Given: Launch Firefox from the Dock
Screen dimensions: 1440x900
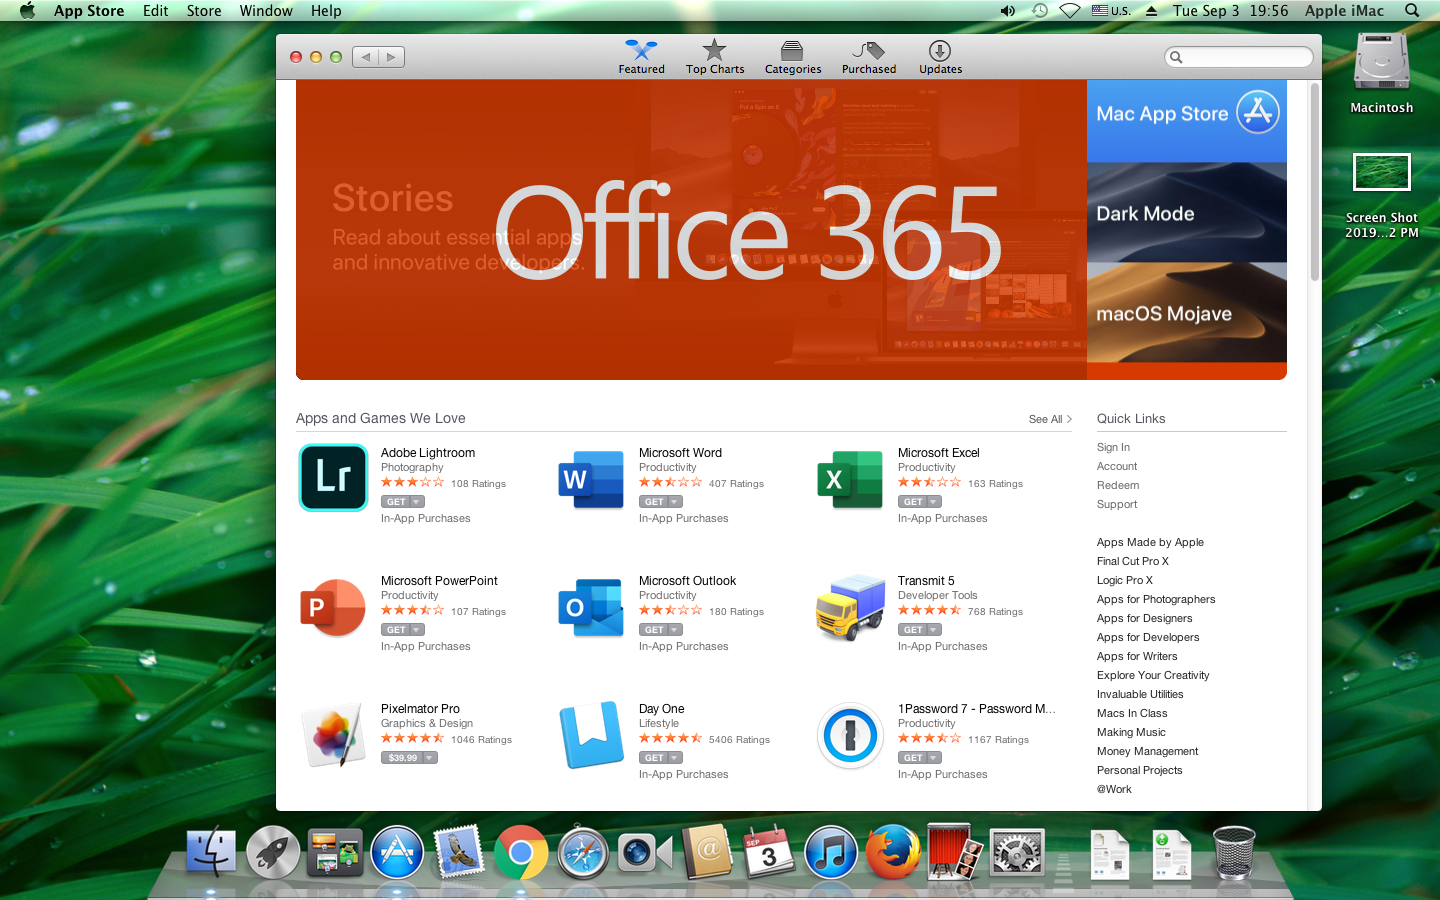Looking at the screenshot, I should 893,852.
